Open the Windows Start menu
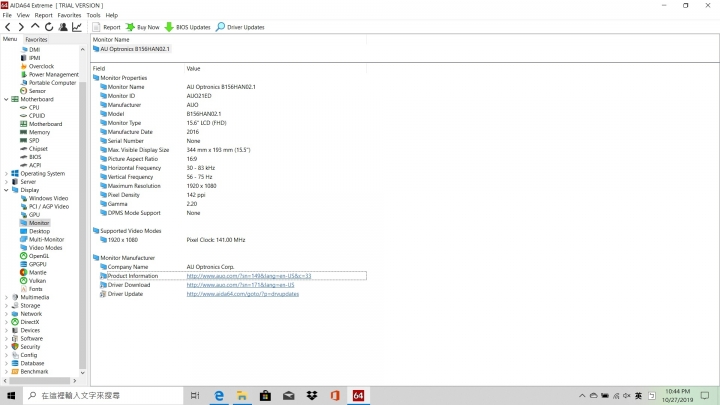This screenshot has width=720, height=405. coord(11,395)
